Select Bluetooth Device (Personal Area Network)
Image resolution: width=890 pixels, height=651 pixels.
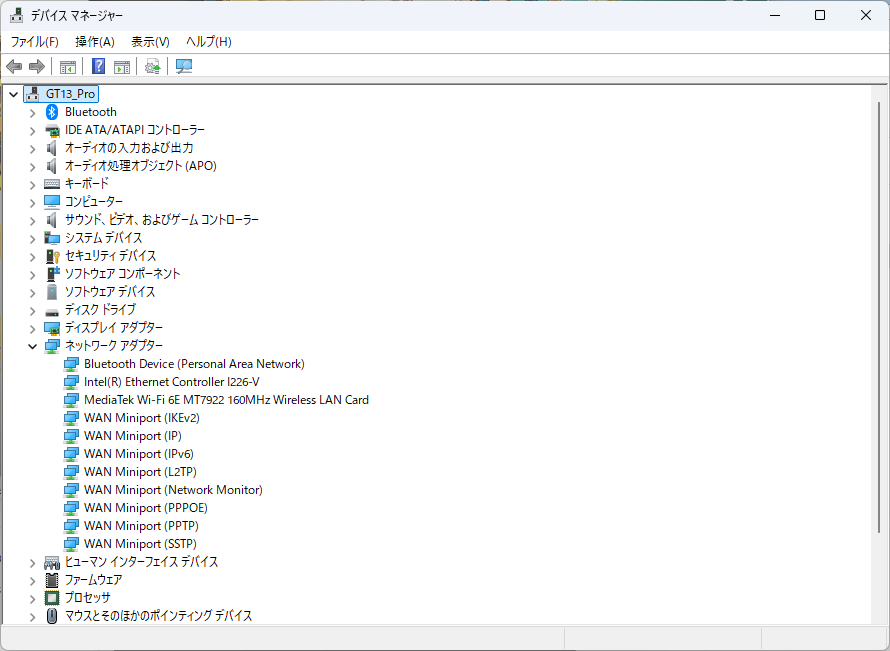(x=194, y=364)
